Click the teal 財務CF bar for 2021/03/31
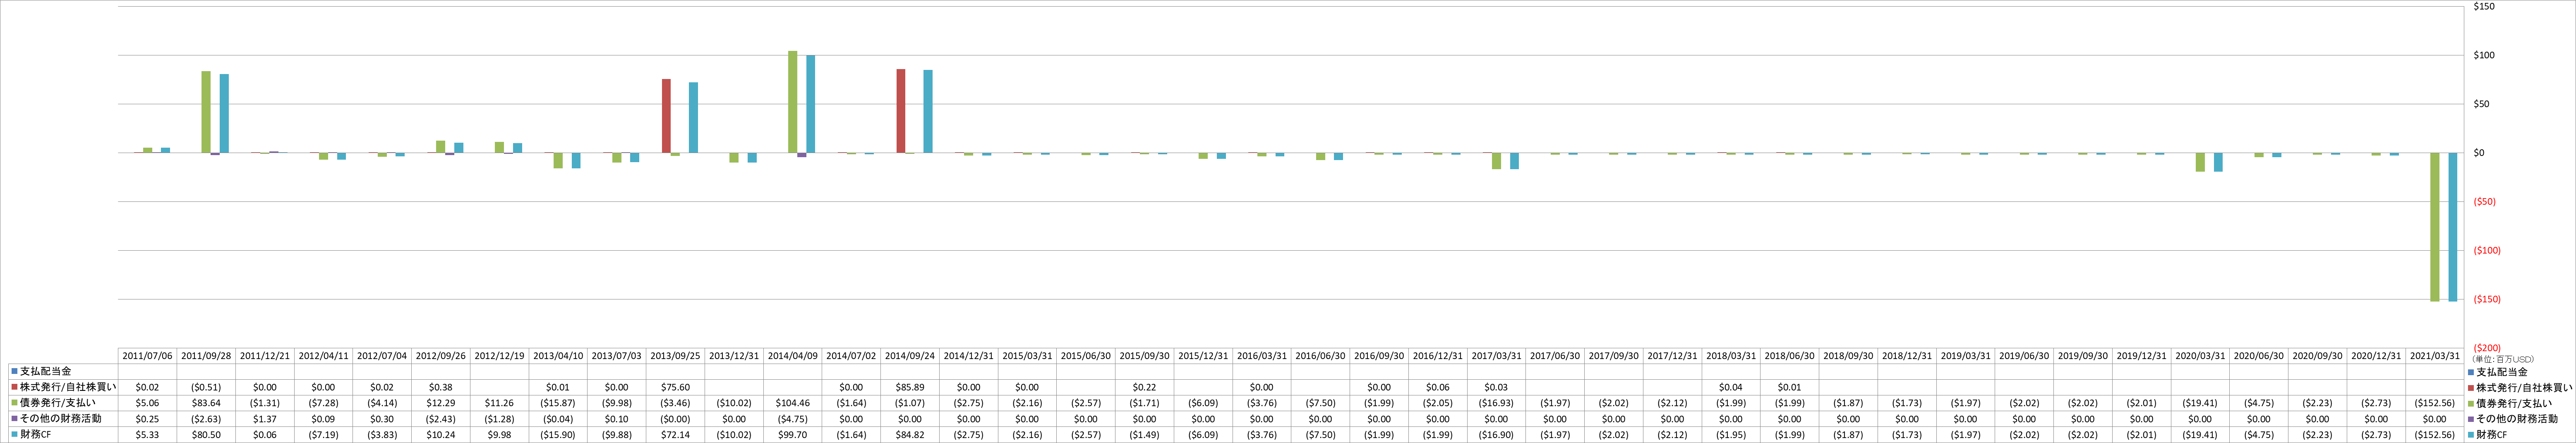2576x443 pixels. (x=2453, y=227)
